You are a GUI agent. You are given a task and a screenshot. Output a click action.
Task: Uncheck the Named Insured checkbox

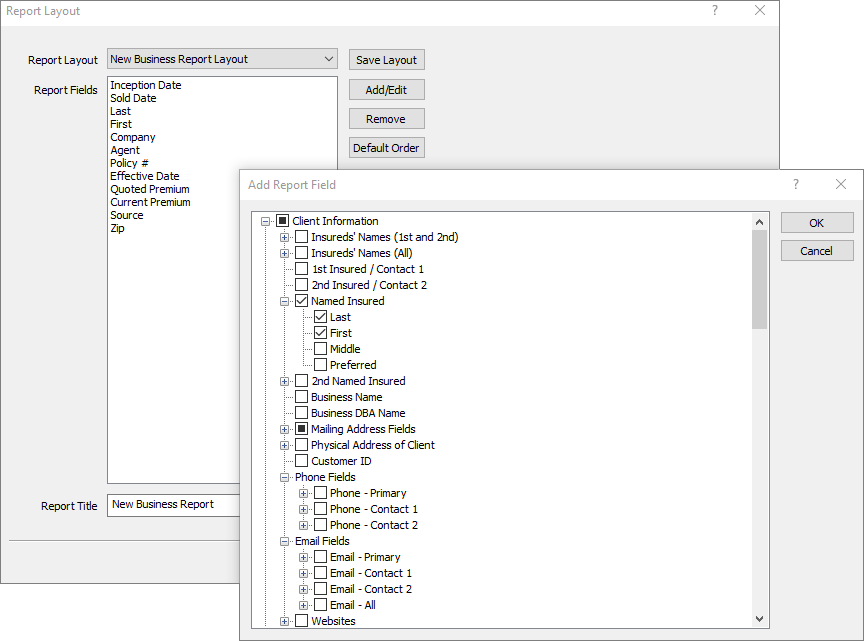tap(303, 300)
